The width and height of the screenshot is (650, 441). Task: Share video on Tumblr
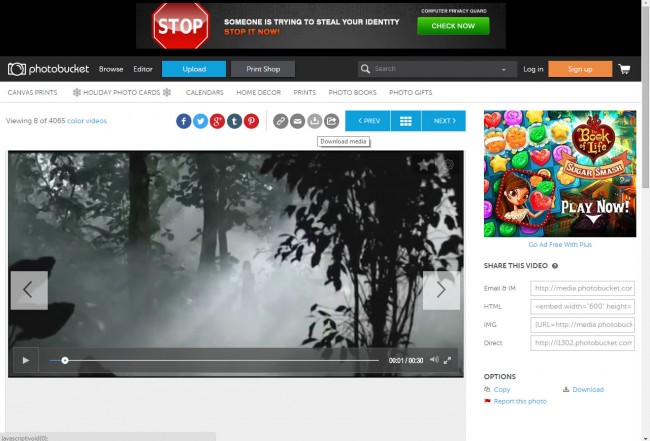point(234,121)
